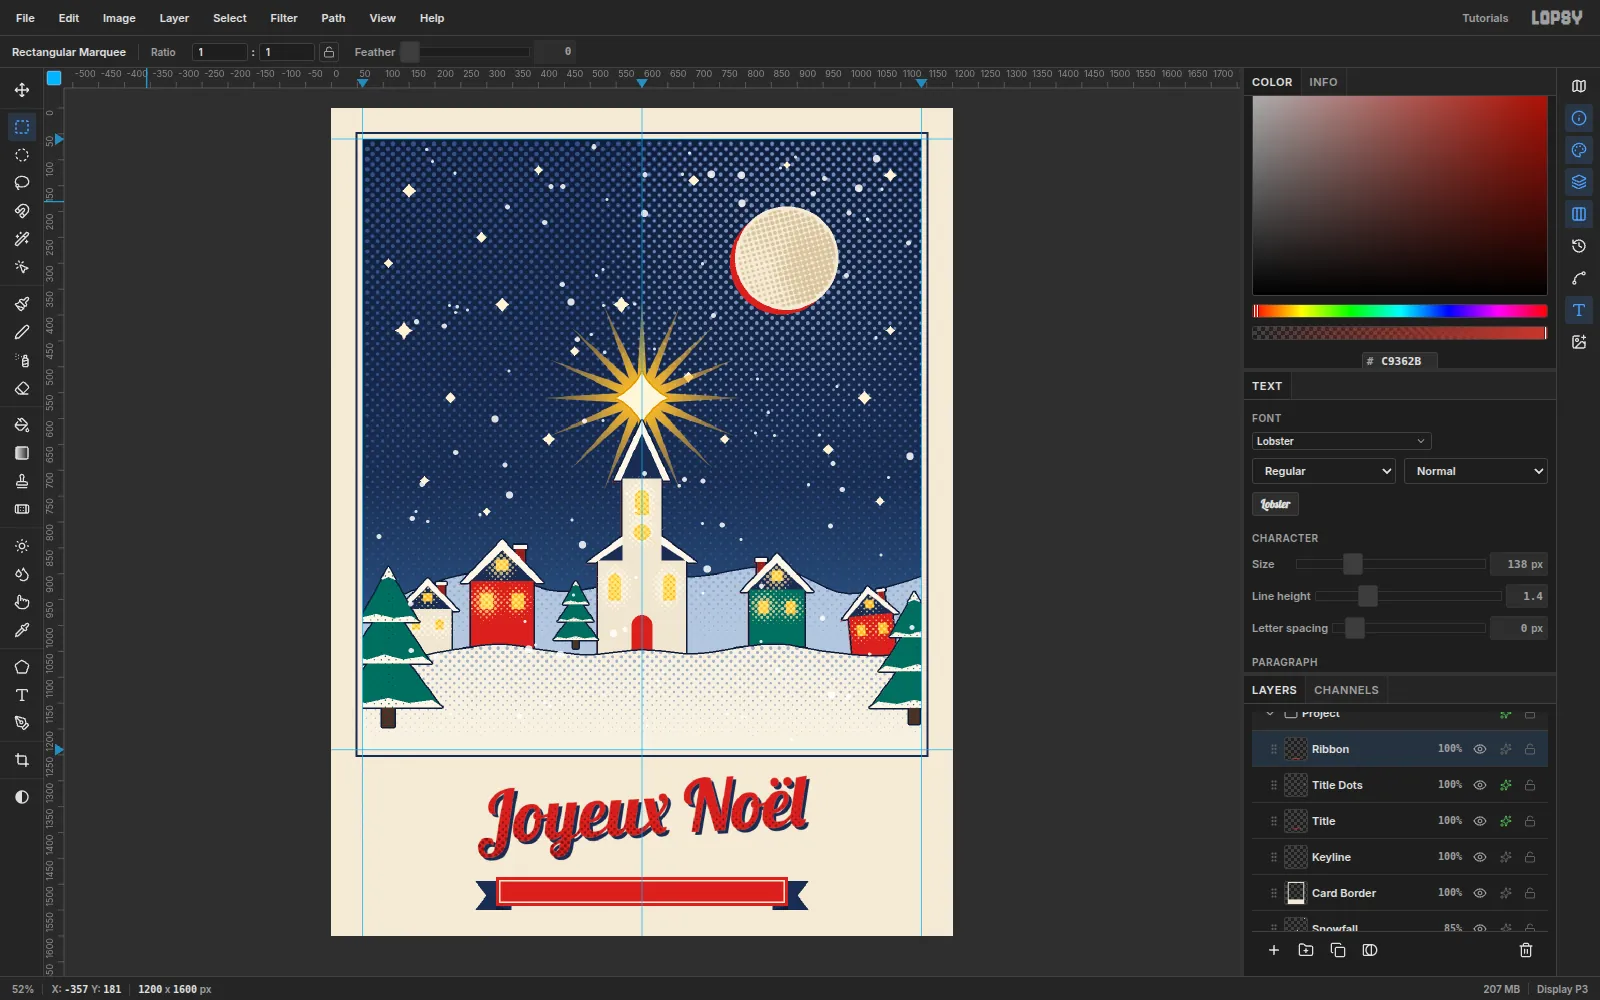Click the contrast adjustment tool icon
This screenshot has height=1000, width=1600.
click(x=22, y=797)
